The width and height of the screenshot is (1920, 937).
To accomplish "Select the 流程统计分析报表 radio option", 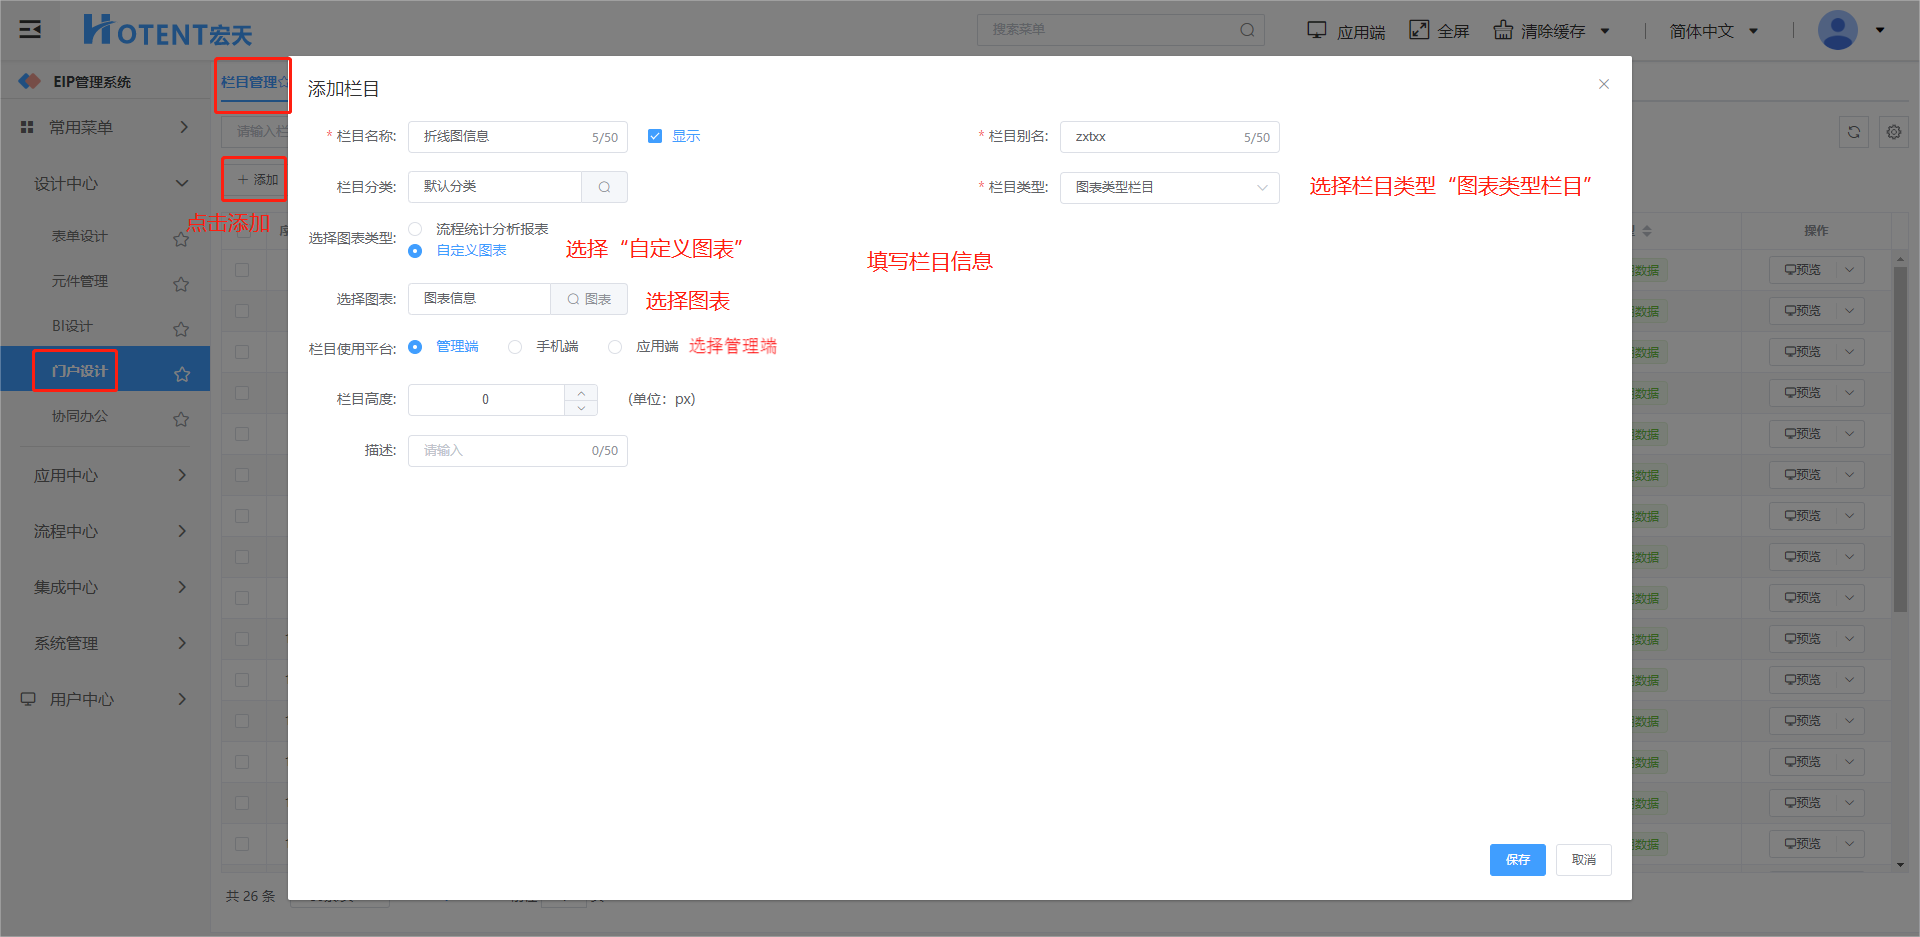I will (415, 229).
